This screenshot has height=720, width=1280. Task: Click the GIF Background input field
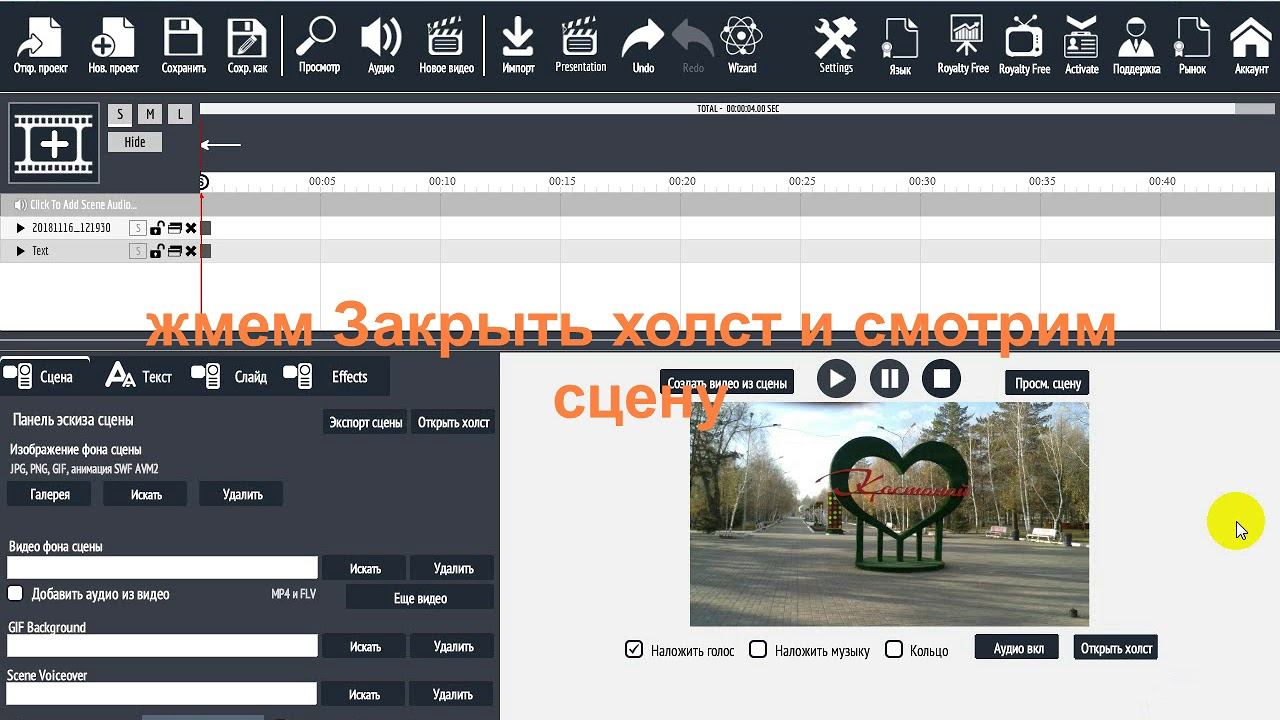(x=162, y=646)
